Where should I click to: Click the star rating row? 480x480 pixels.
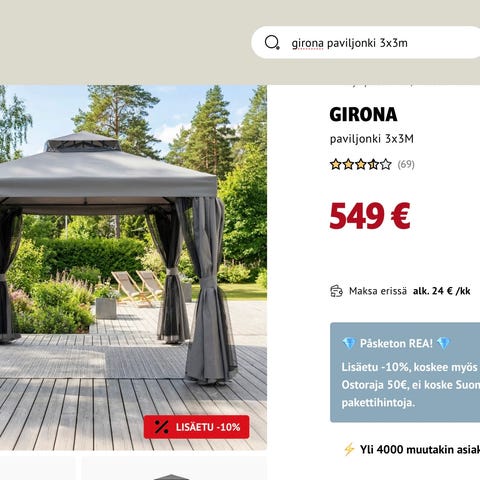click(x=361, y=164)
